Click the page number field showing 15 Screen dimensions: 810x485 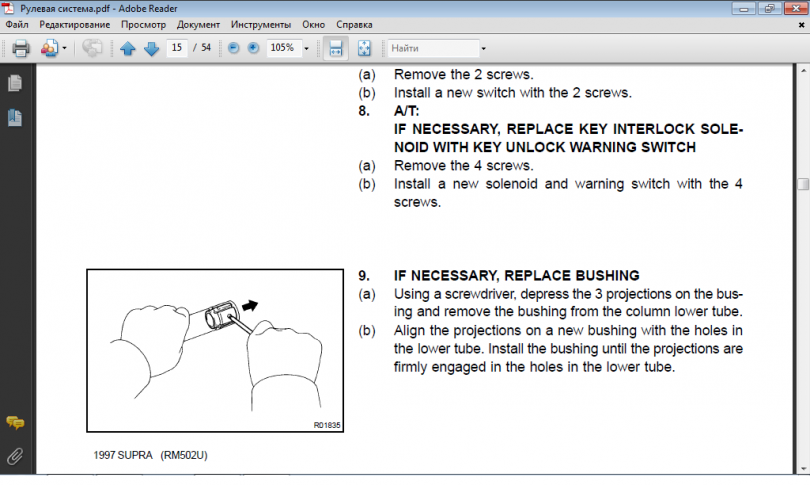tap(177, 48)
